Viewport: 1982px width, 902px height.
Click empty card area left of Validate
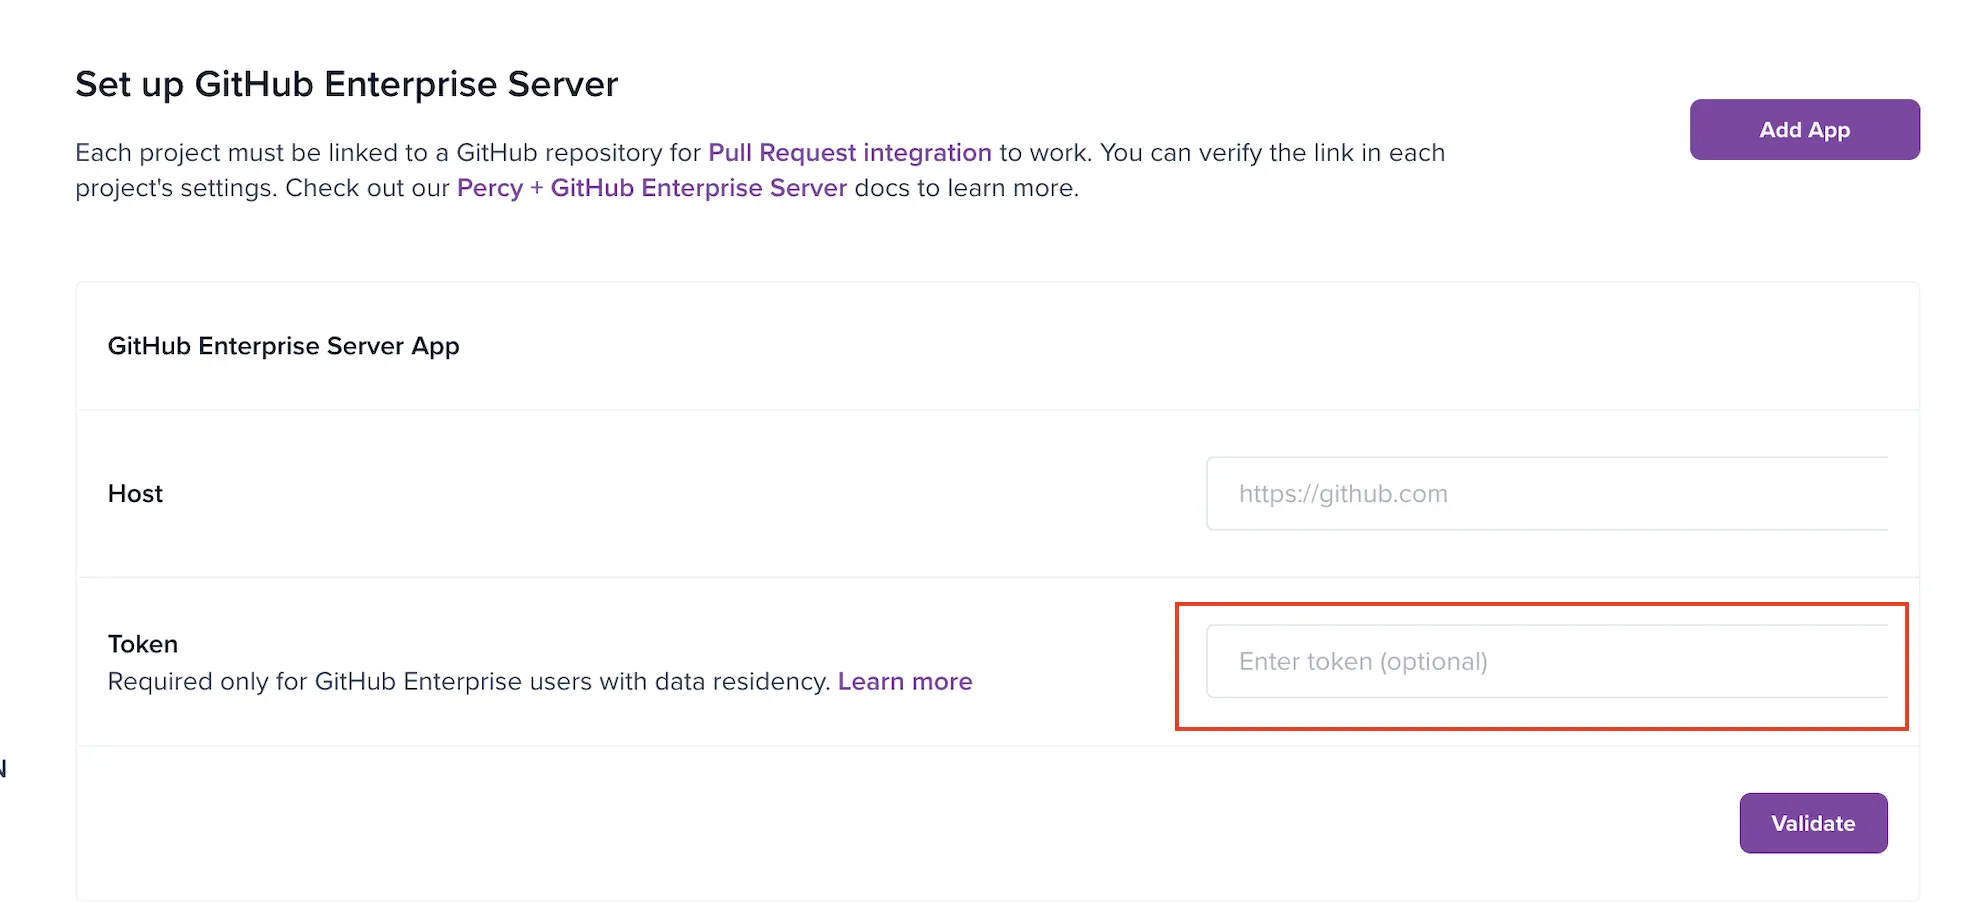(x=900, y=823)
